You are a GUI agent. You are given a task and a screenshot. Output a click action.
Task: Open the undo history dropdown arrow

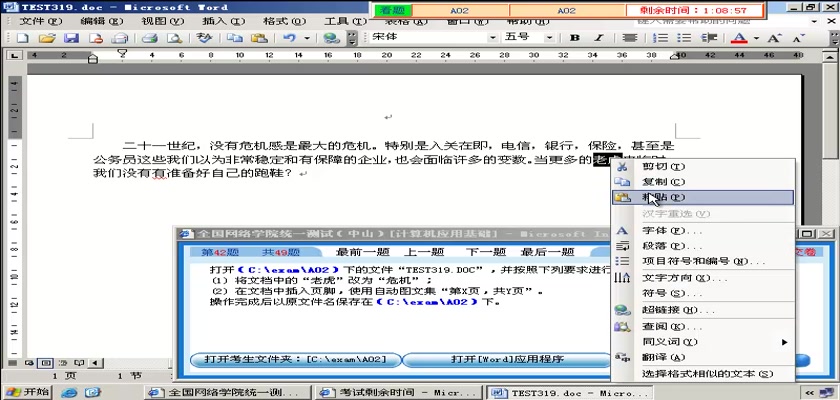click(307, 38)
